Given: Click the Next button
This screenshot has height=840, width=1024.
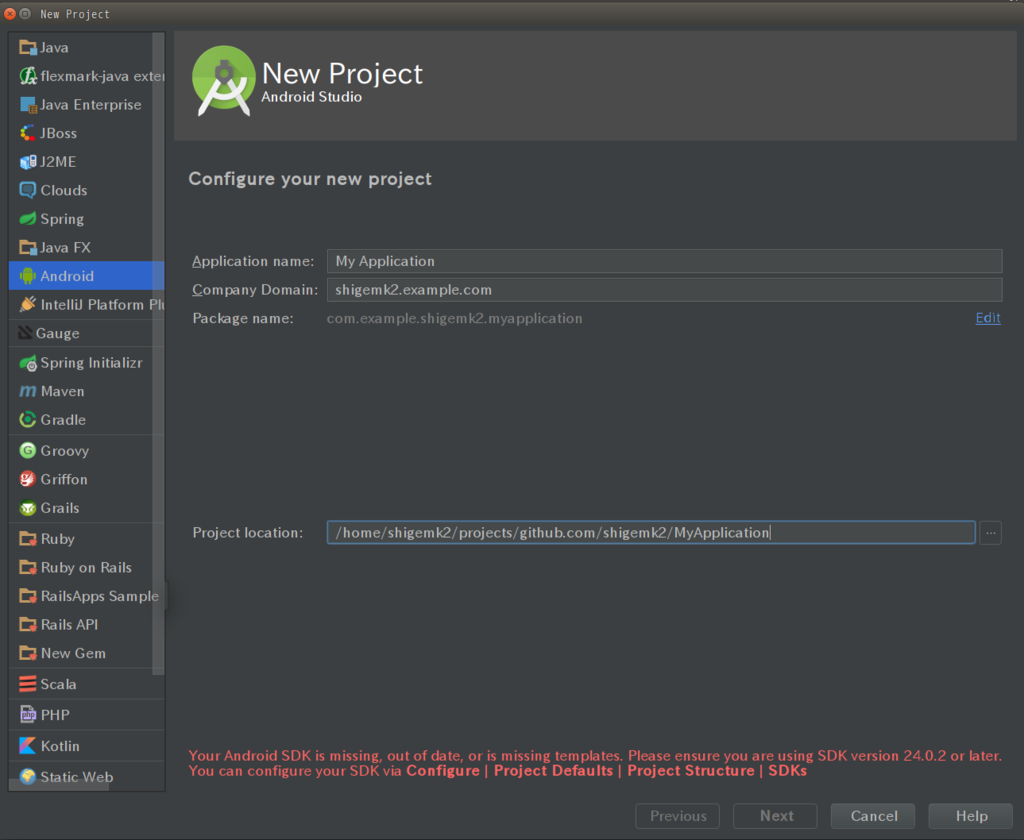Looking at the screenshot, I should pos(775,816).
